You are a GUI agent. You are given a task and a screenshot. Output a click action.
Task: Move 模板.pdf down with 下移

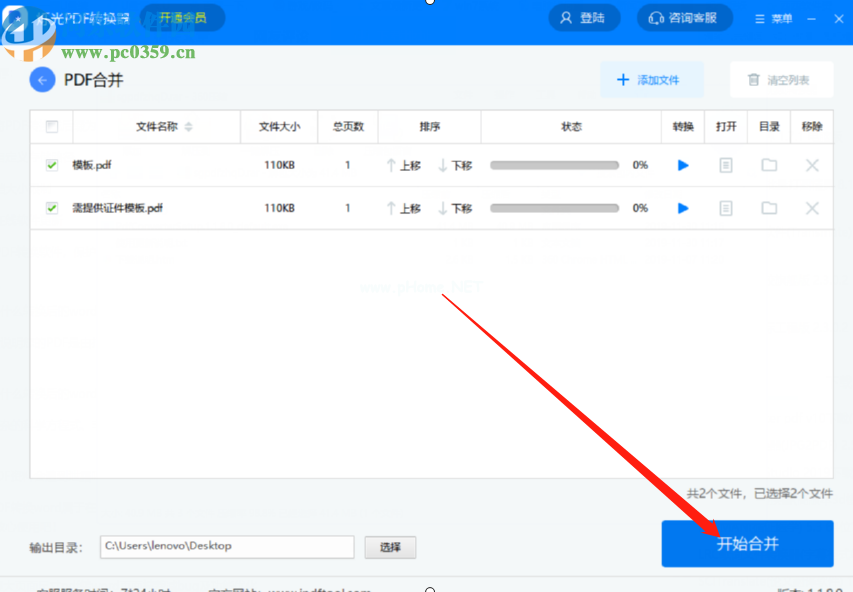pos(455,165)
